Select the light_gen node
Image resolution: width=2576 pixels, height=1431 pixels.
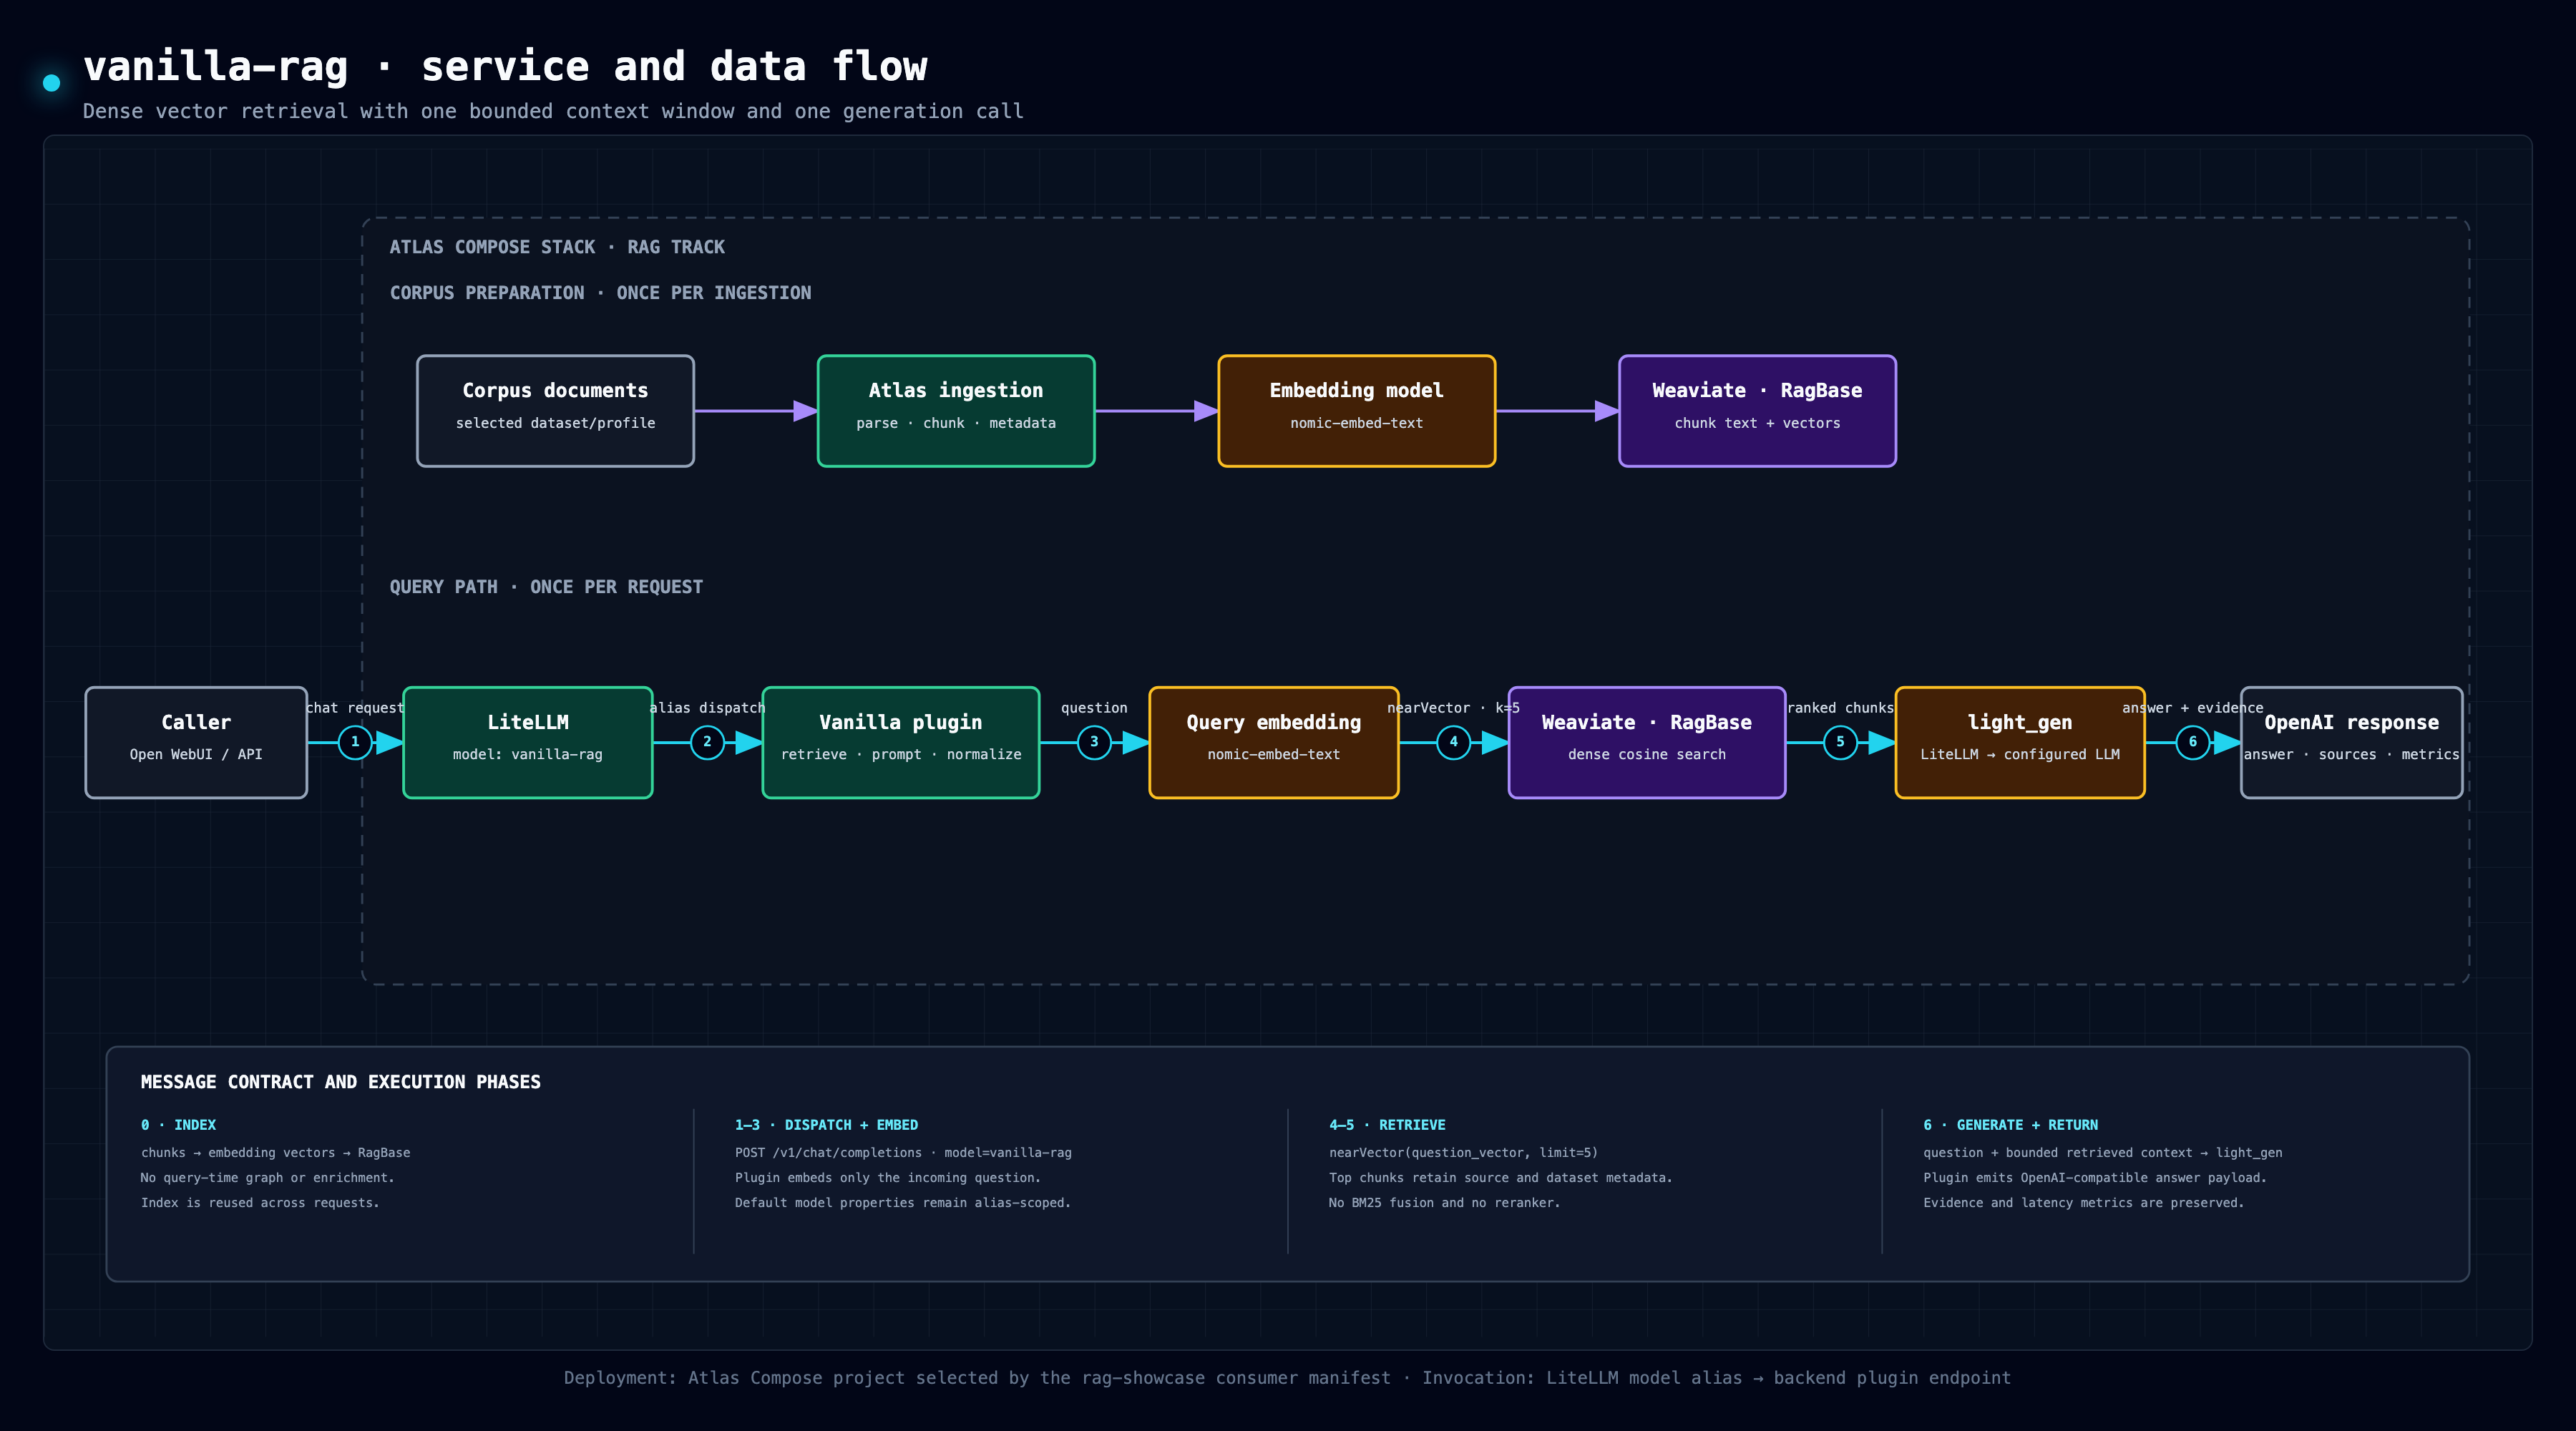pyautogui.click(x=2020, y=742)
